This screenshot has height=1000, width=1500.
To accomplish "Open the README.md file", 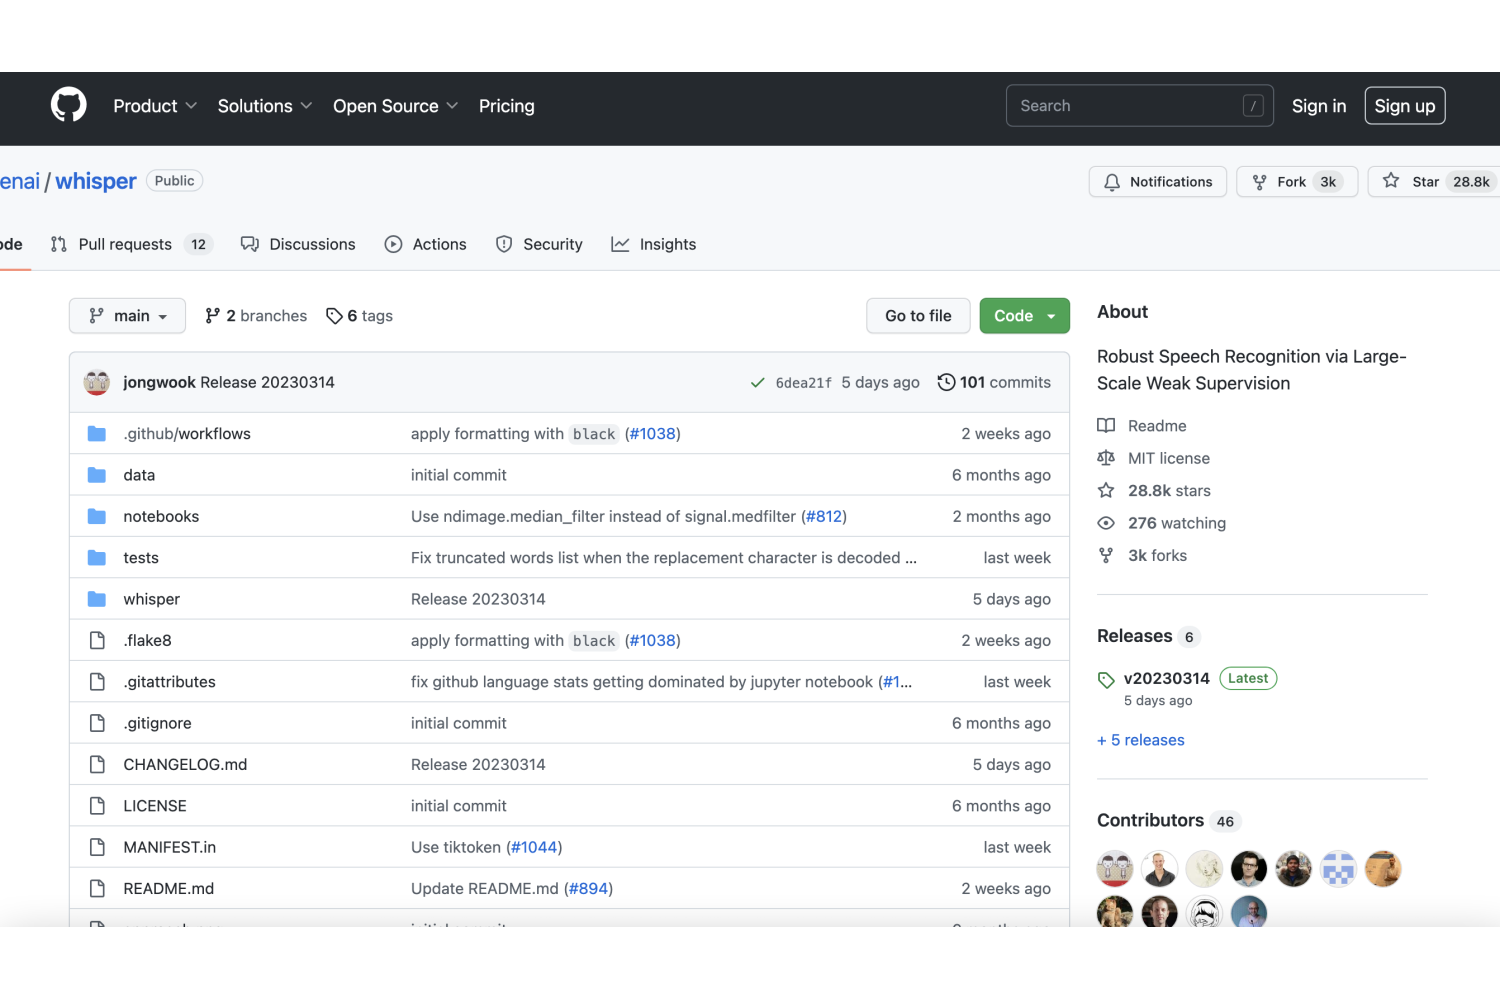I will tap(169, 888).
